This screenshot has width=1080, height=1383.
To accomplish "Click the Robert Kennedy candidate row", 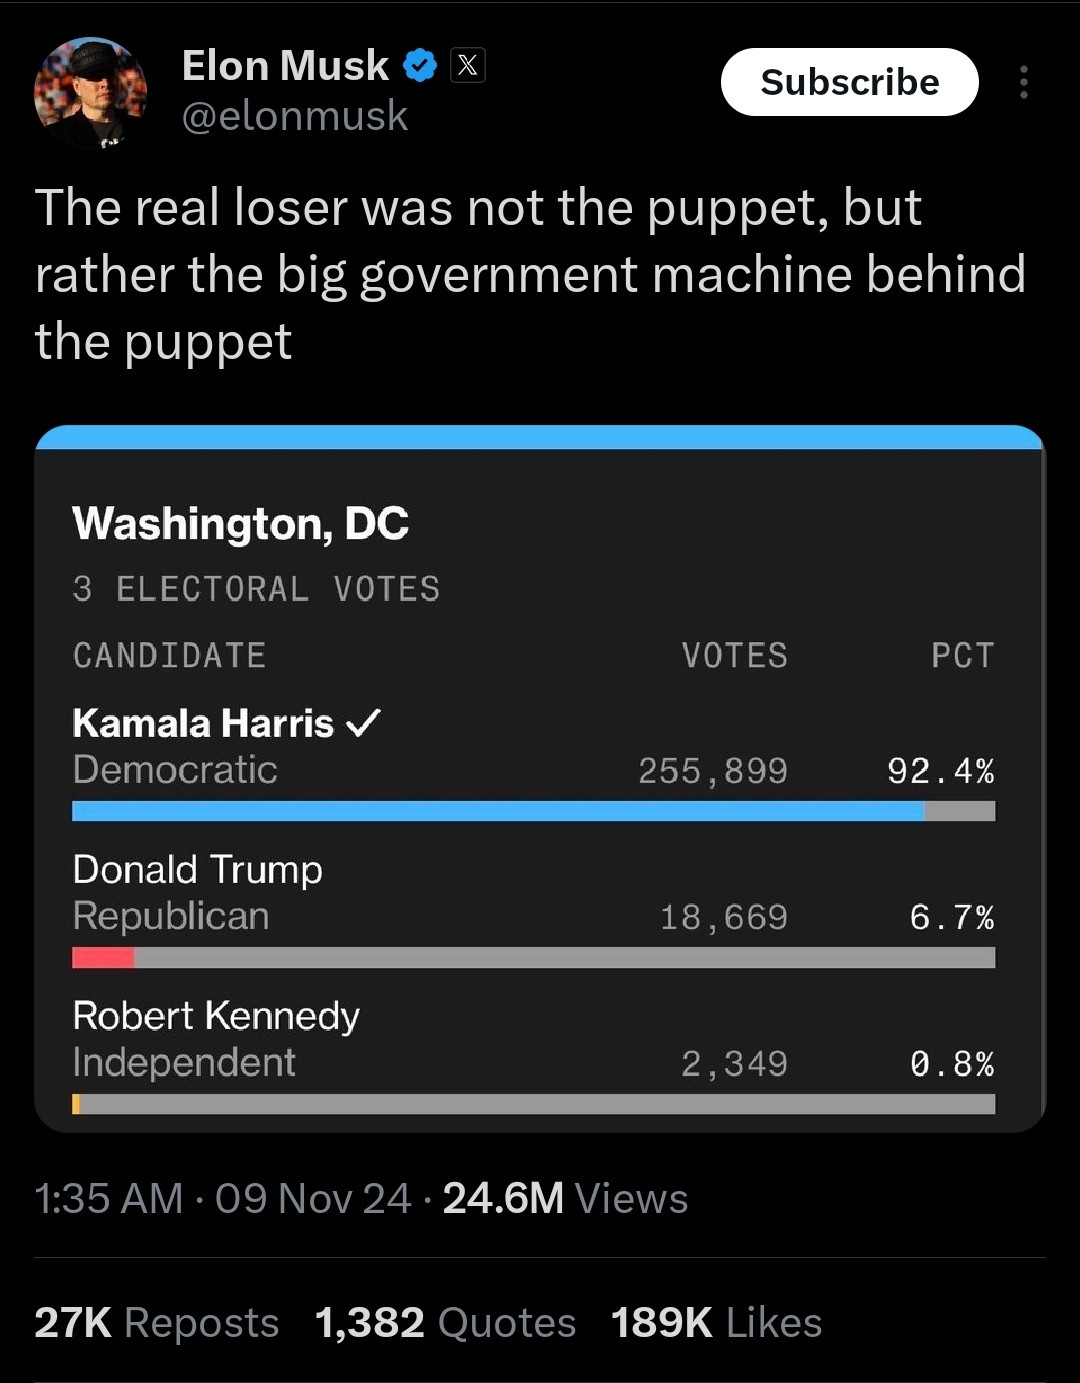I will [x=533, y=1055].
